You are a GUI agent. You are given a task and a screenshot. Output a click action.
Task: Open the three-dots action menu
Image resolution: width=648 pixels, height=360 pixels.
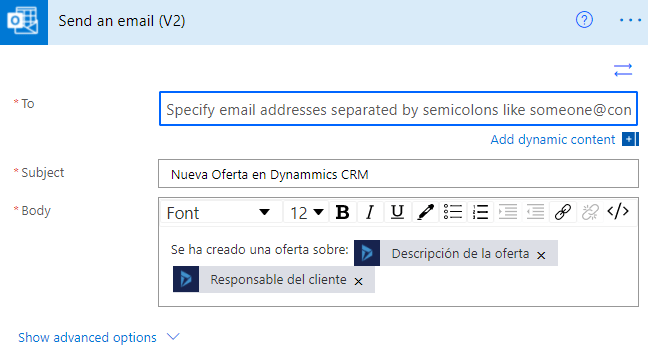630,20
